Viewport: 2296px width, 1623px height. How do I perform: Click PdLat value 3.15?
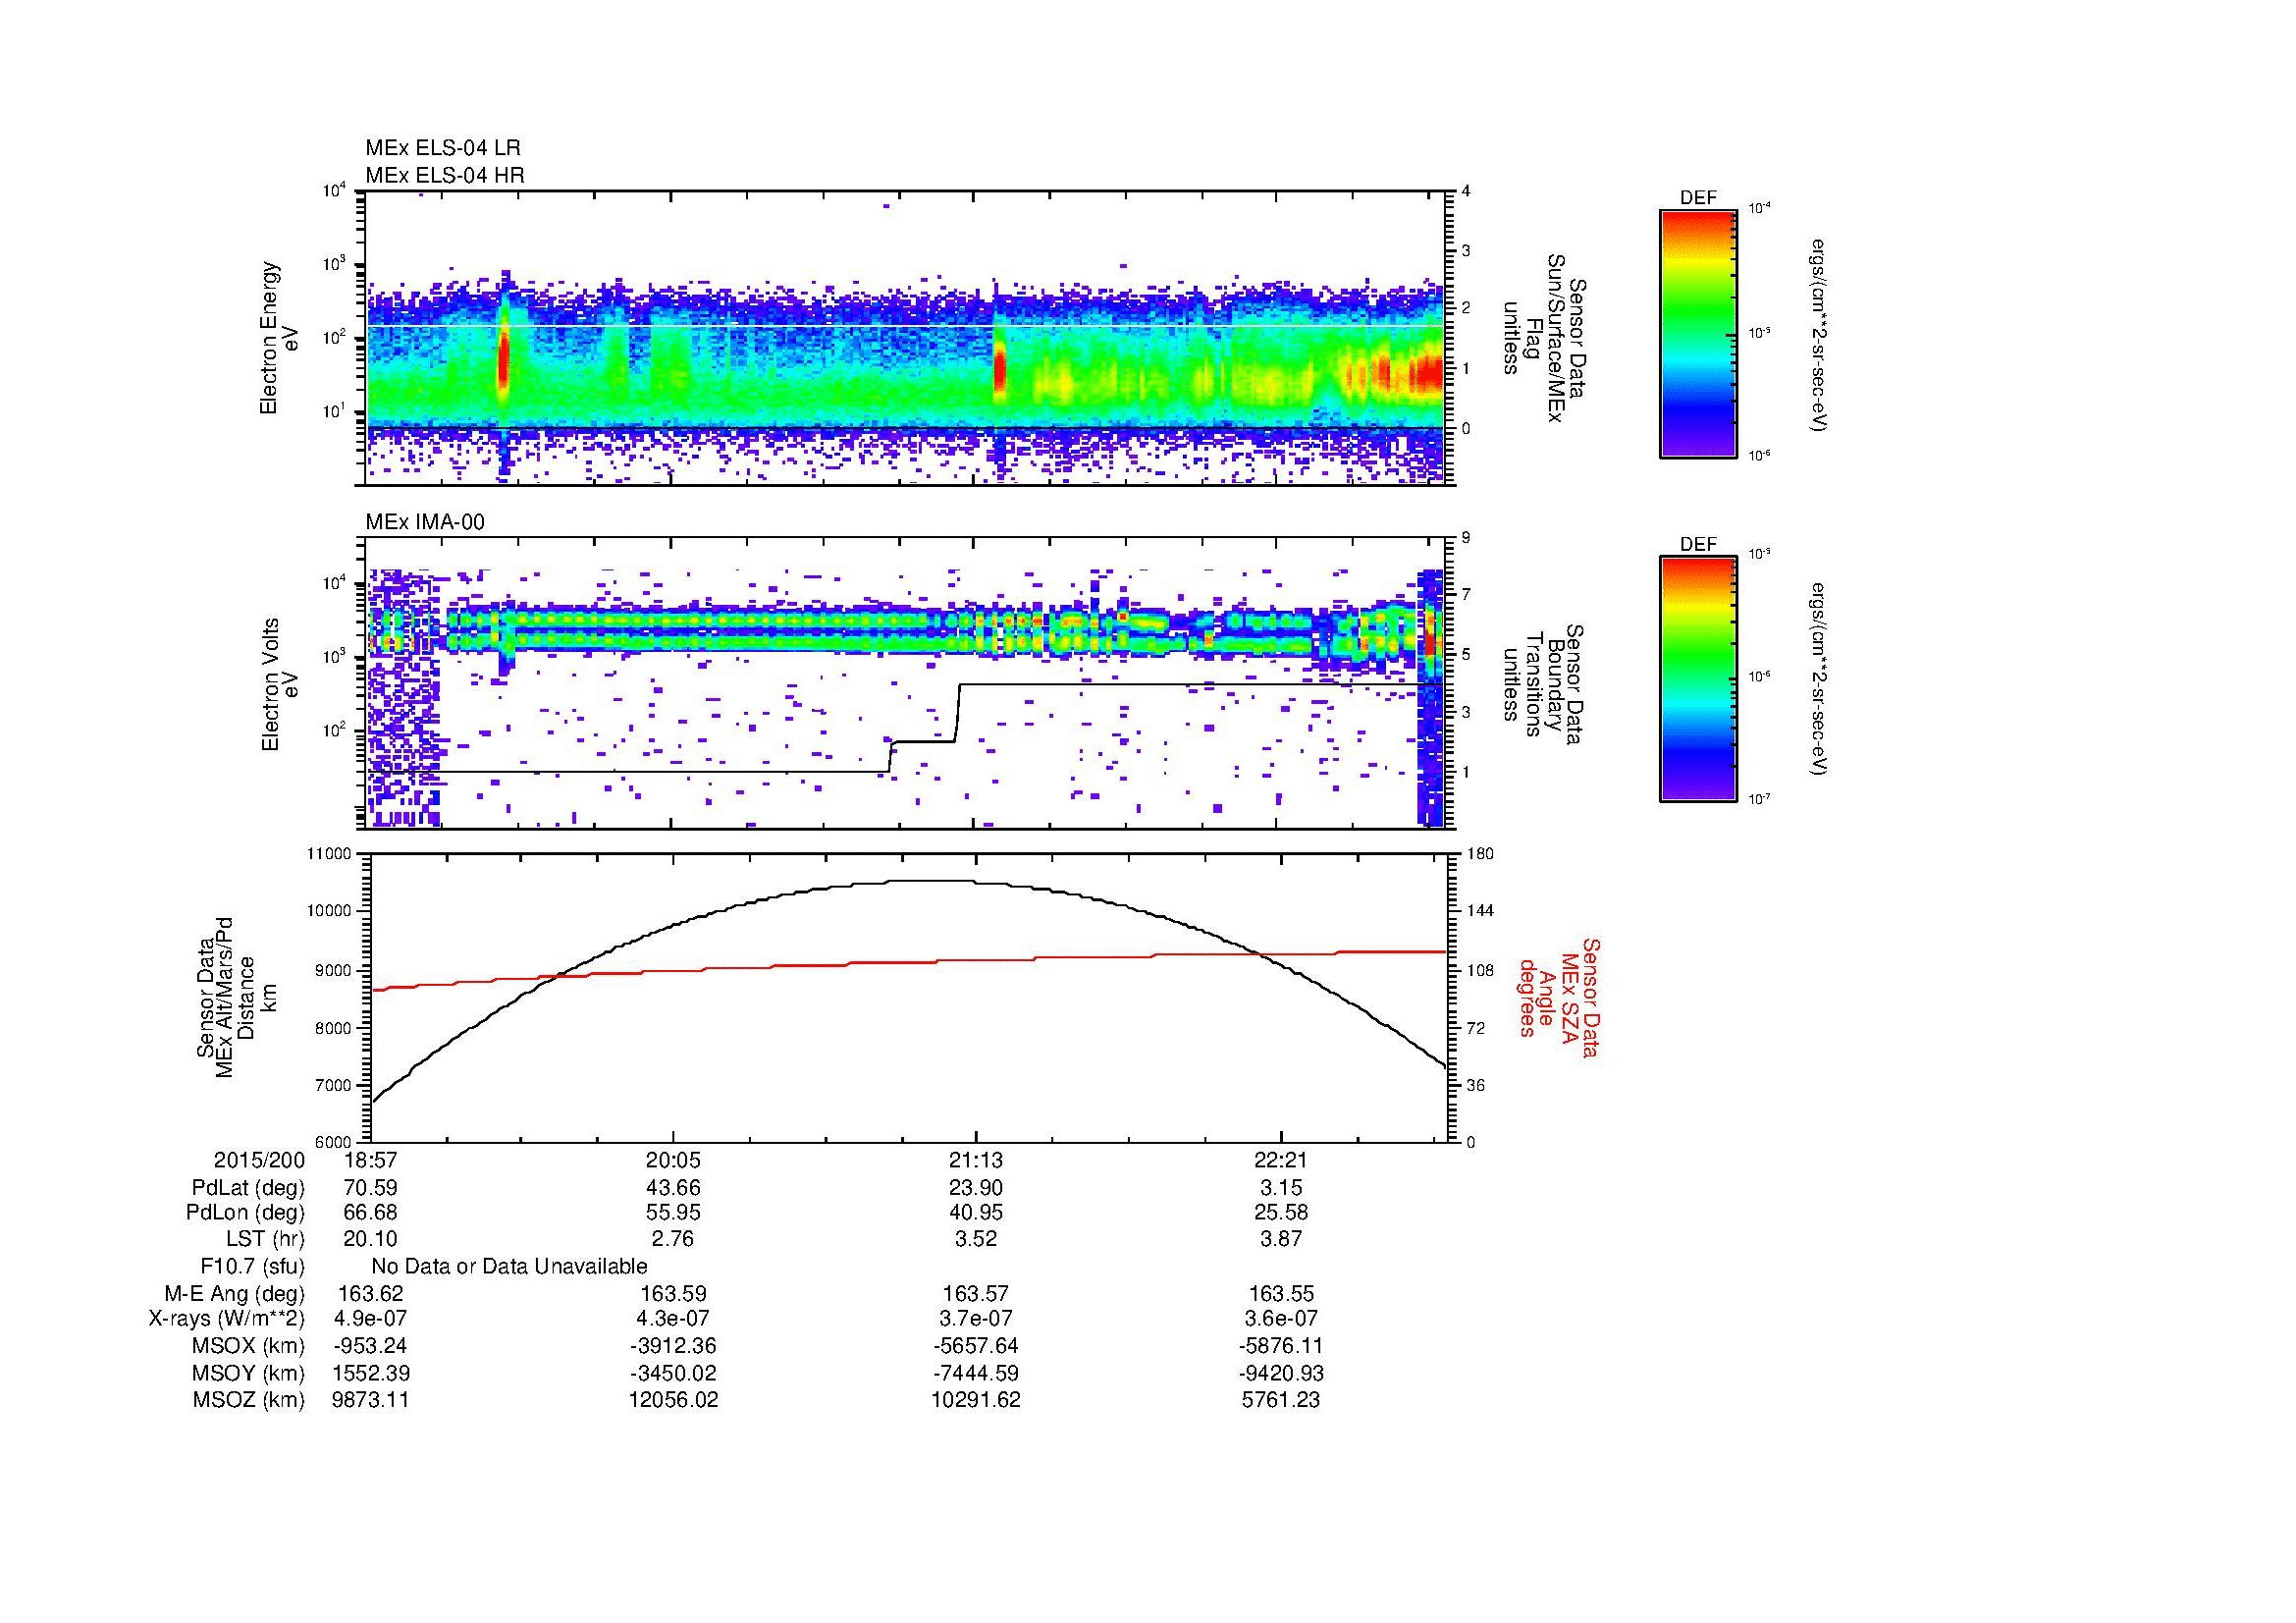(x=1281, y=1188)
